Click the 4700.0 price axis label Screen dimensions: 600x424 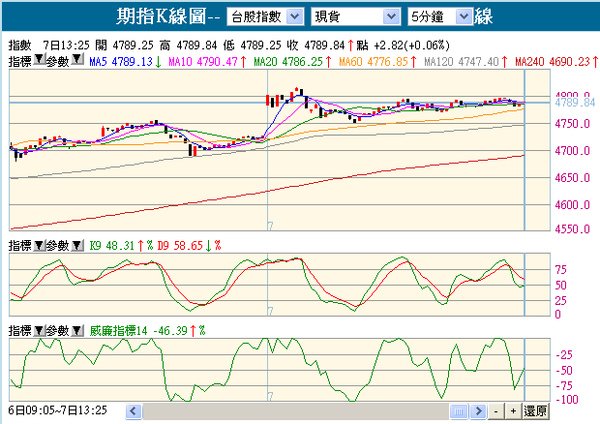572,151
